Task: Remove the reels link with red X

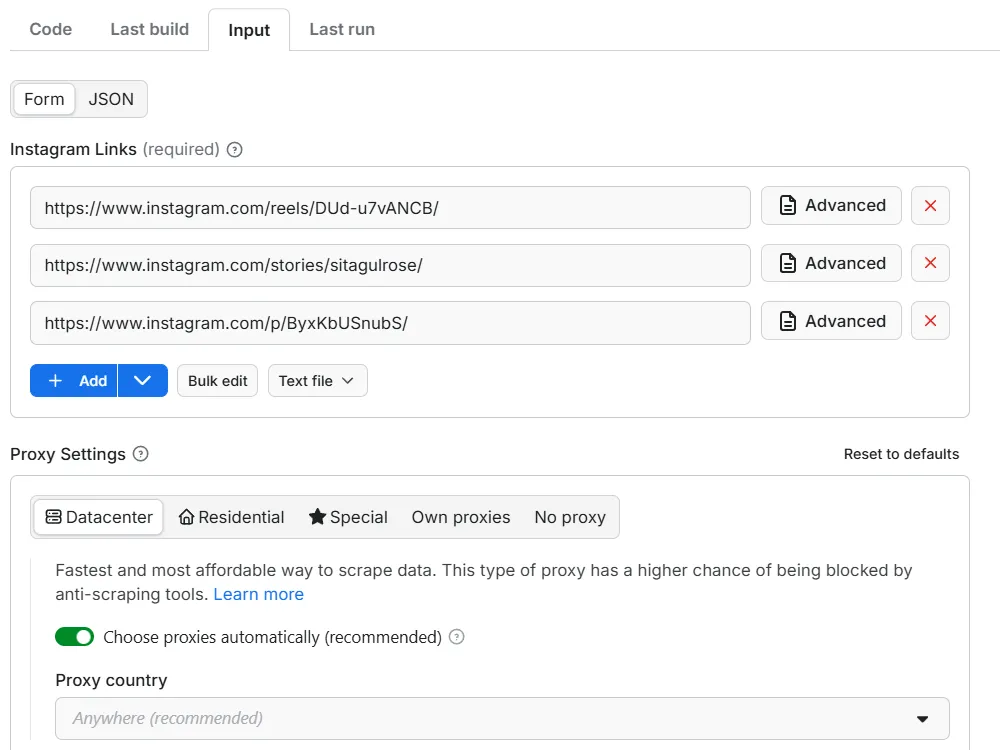Action: (x=930, y=206)
